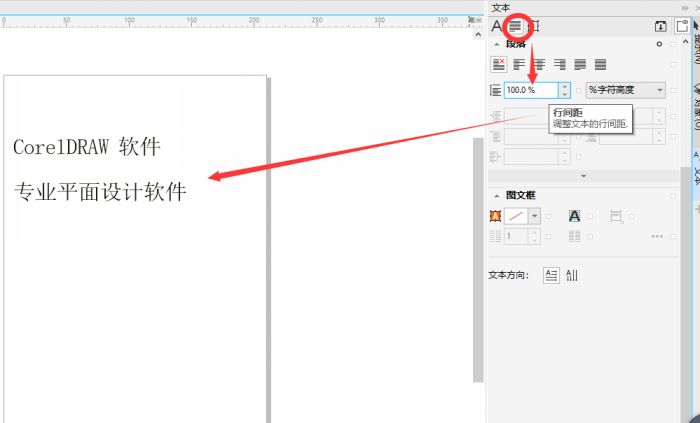Switch to the Frame tab in the text docker
The width and height of the screenshot is (700, 423).
coord(534,27)
